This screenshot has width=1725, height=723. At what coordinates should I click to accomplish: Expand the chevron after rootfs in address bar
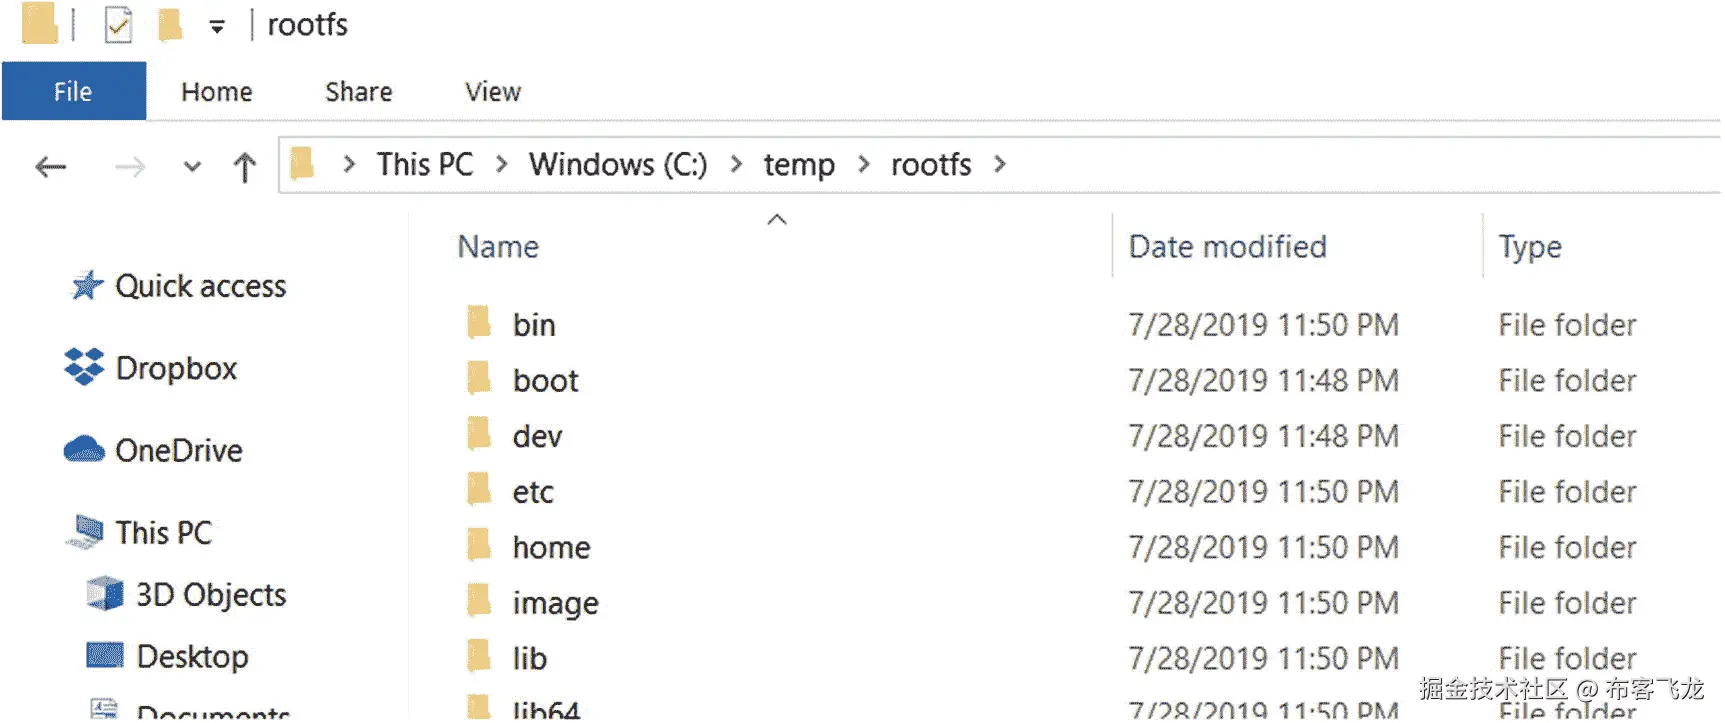pyautogui.click(x=999, y=164)
